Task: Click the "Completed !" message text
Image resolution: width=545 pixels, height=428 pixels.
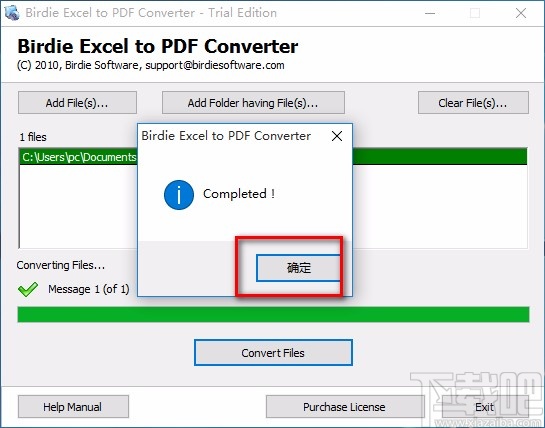Action: point(239,194)
